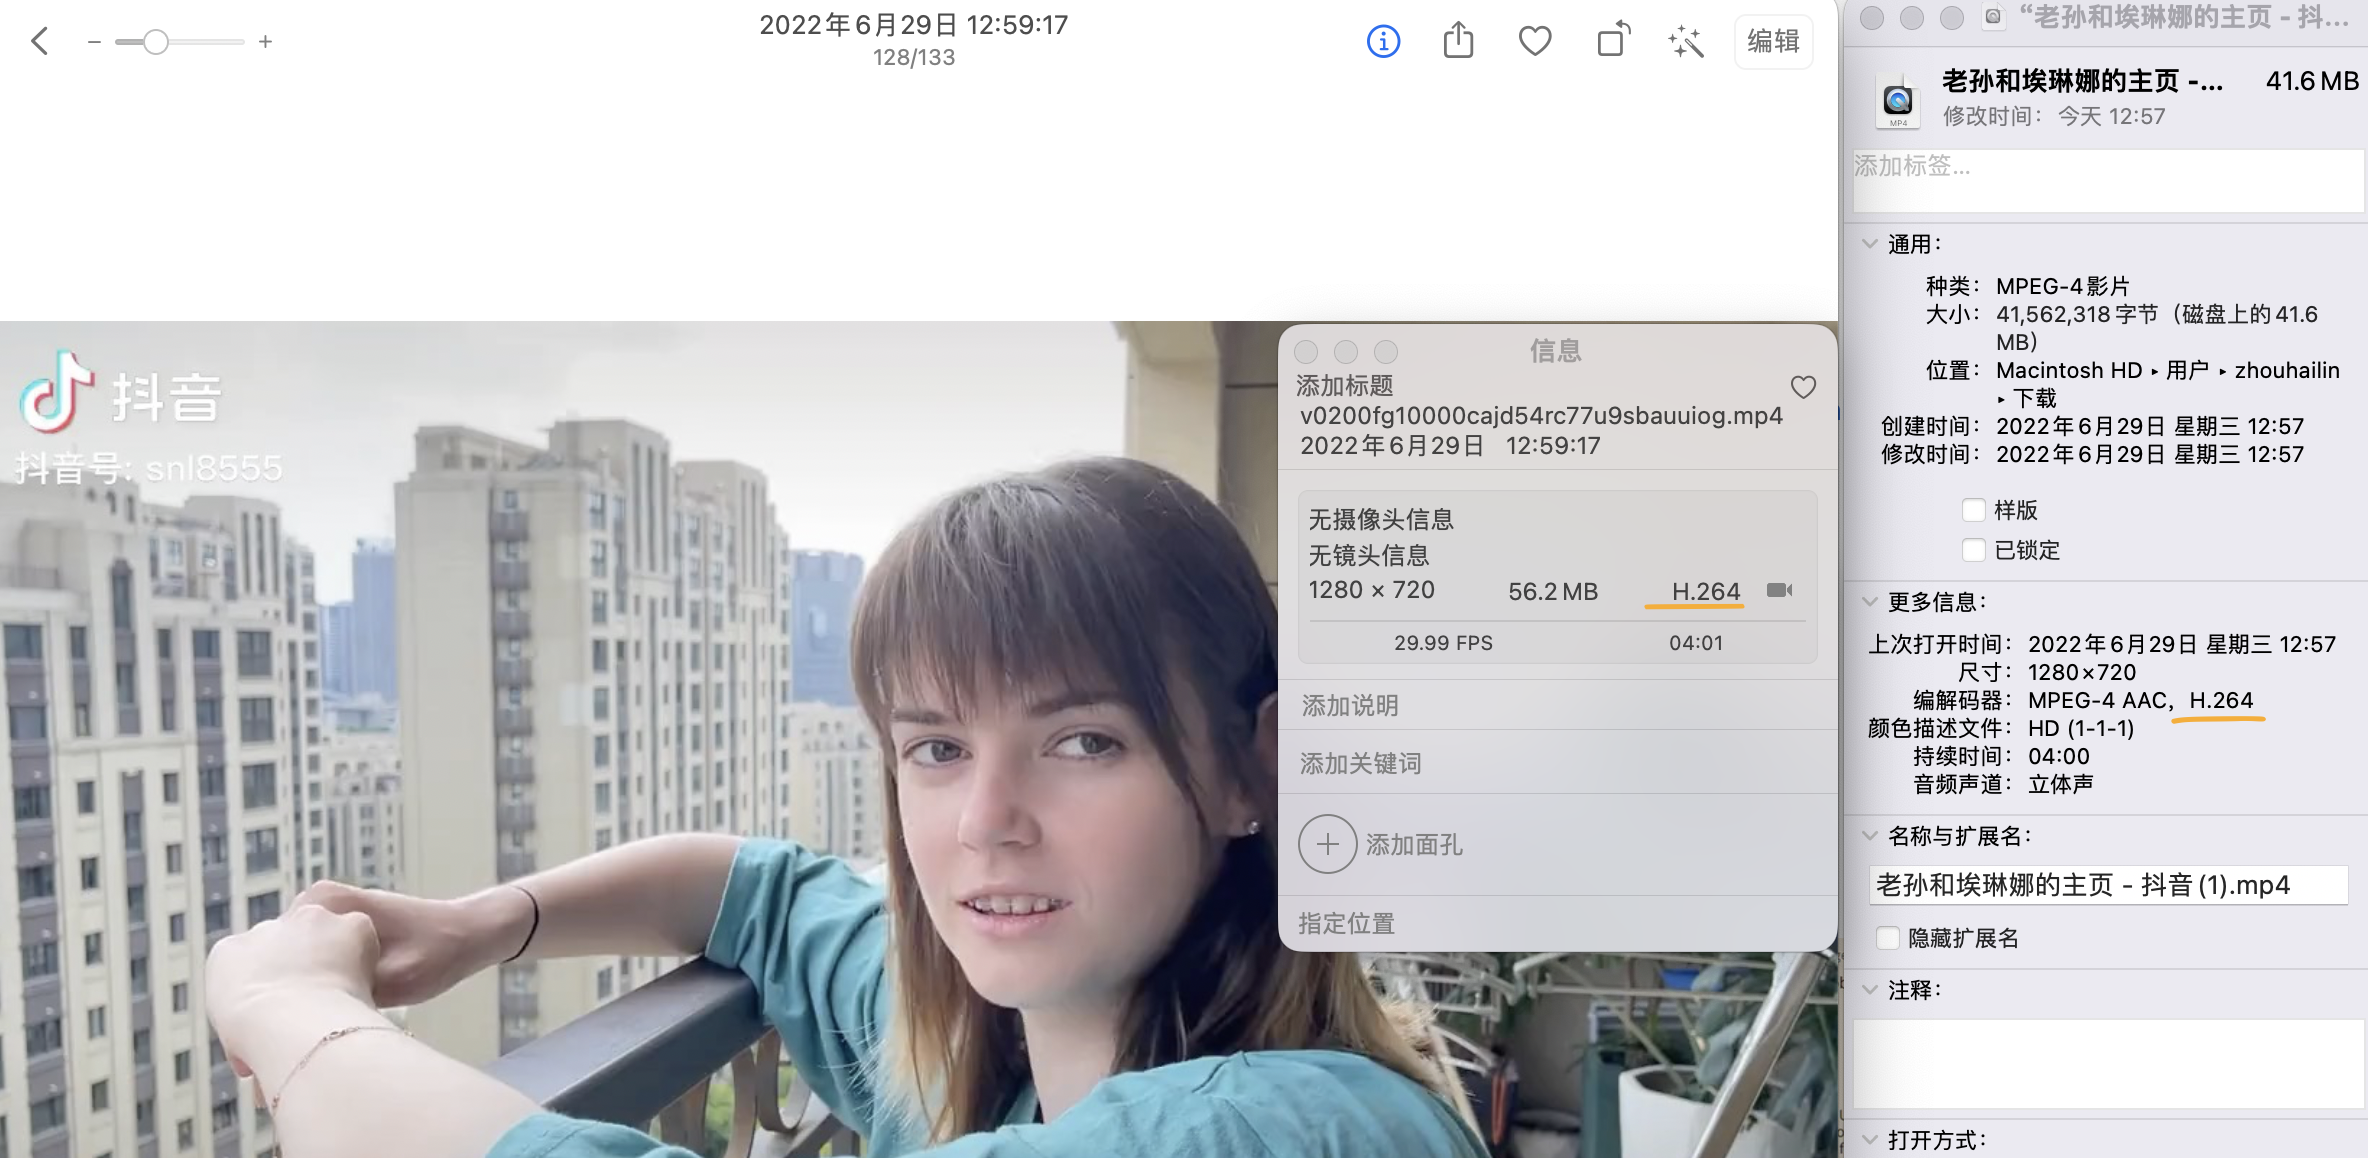Click the 持续时间 04:00 value

click(2058, 756)
